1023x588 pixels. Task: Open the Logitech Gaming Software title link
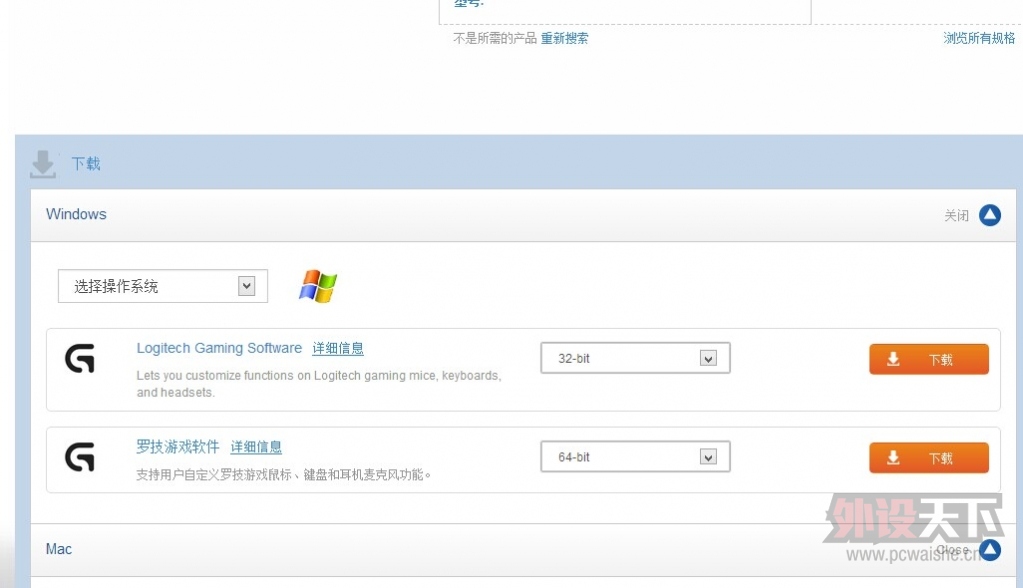click(219, 348)
